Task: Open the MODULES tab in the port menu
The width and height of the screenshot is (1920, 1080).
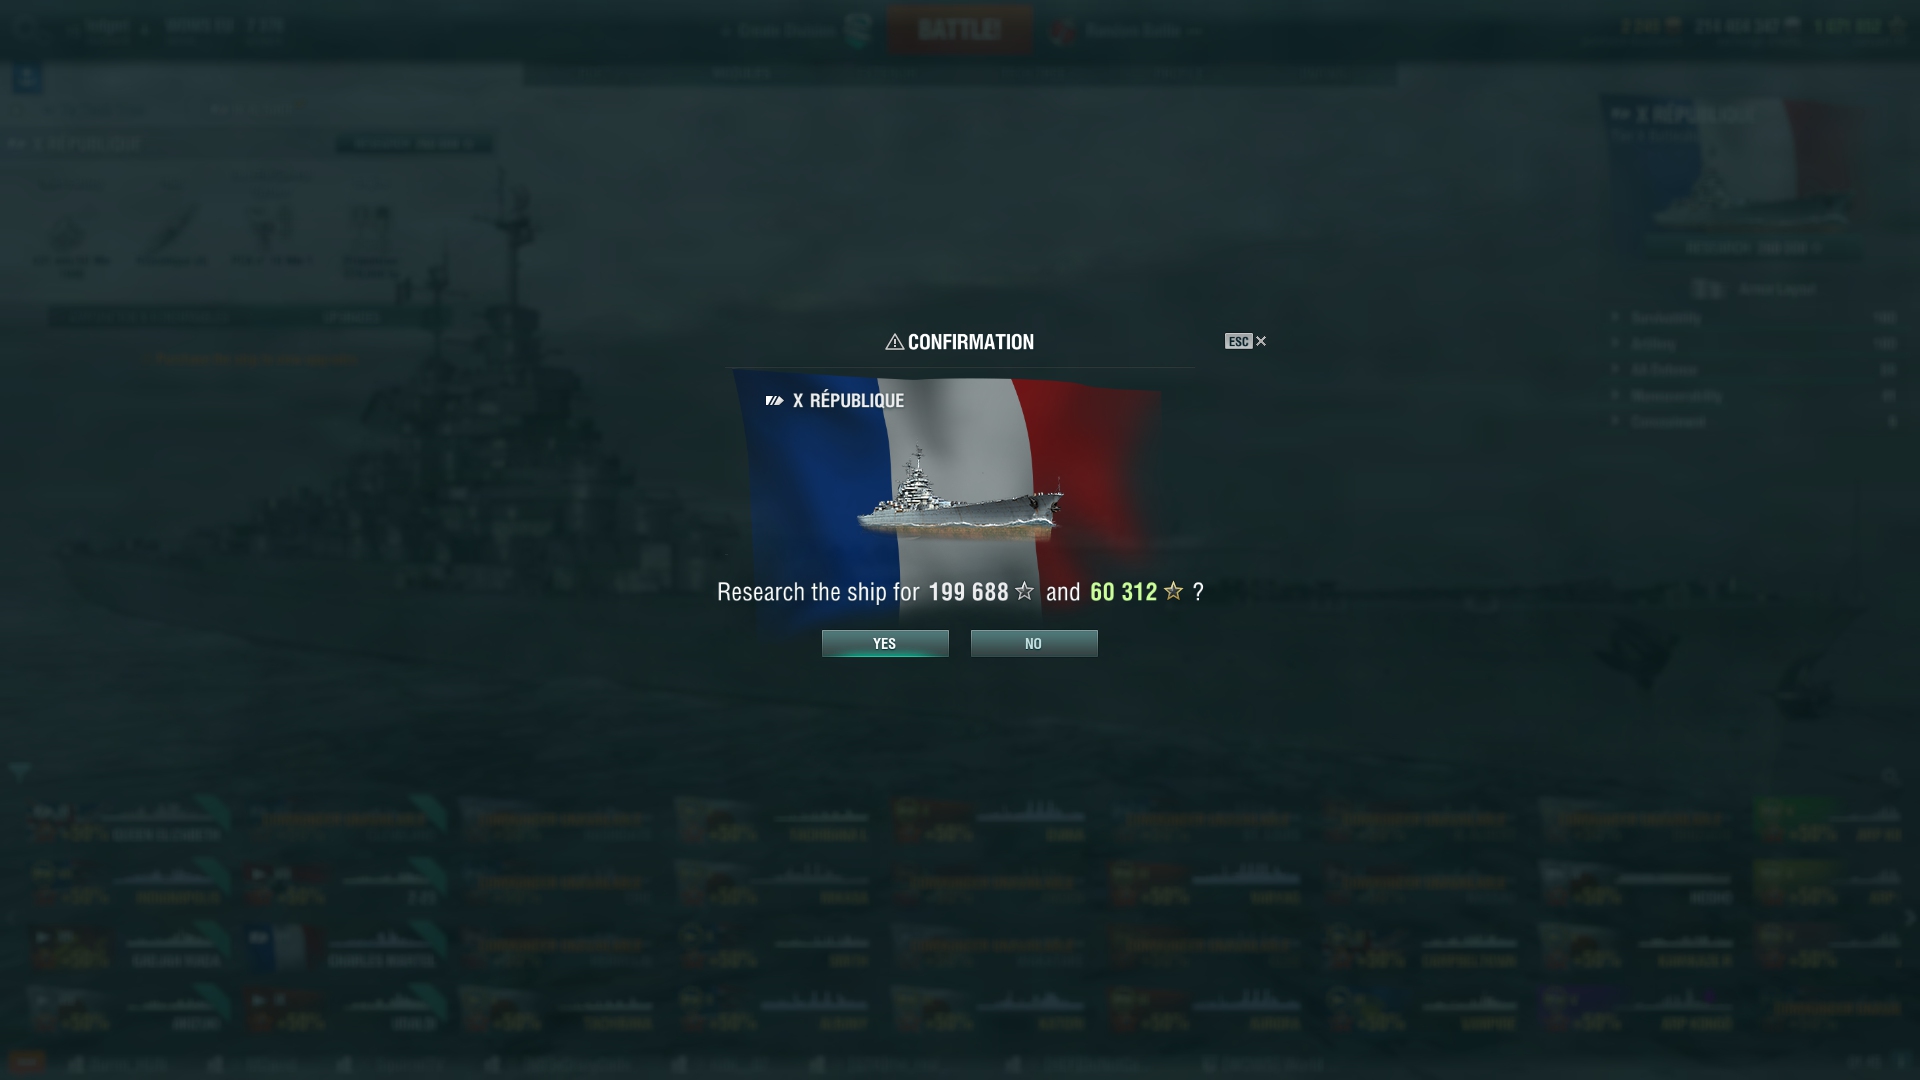Action: pyautogui.click(x=741, y=73)
